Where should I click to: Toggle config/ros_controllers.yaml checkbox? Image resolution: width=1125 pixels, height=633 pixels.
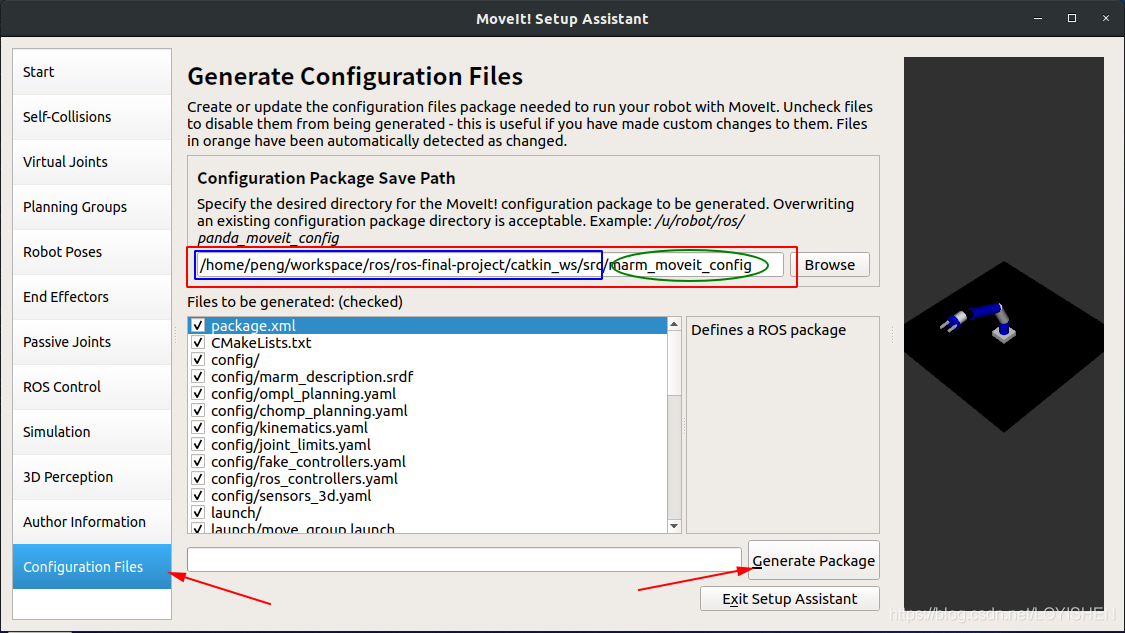tap(198, 479)
